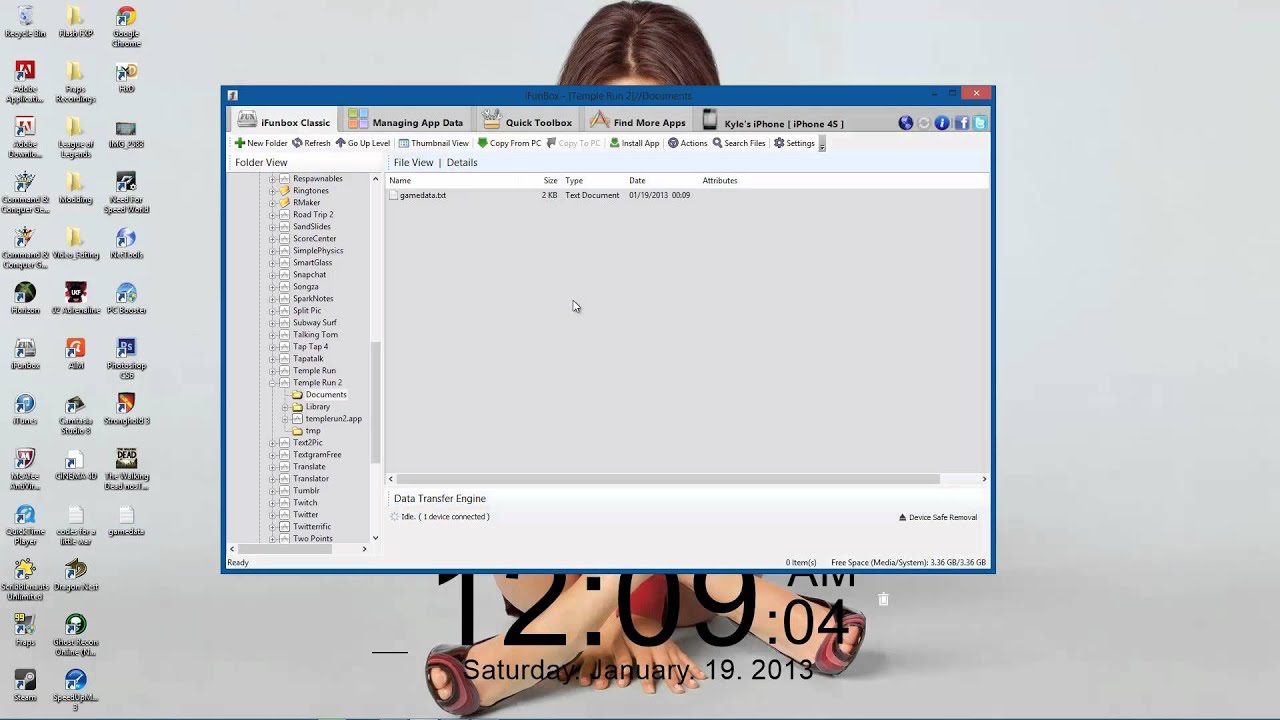The width and height of the screenshot is (1280, 720).
Task: Click the New Folder toolbar button
Action: tap(261, 143)
